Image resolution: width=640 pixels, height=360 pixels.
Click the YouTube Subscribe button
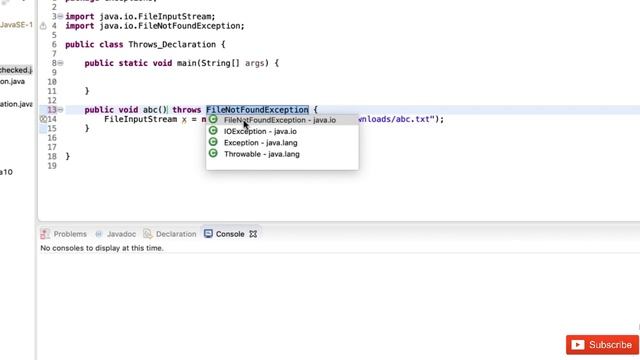pyautogui.click(x=602, y=345)
